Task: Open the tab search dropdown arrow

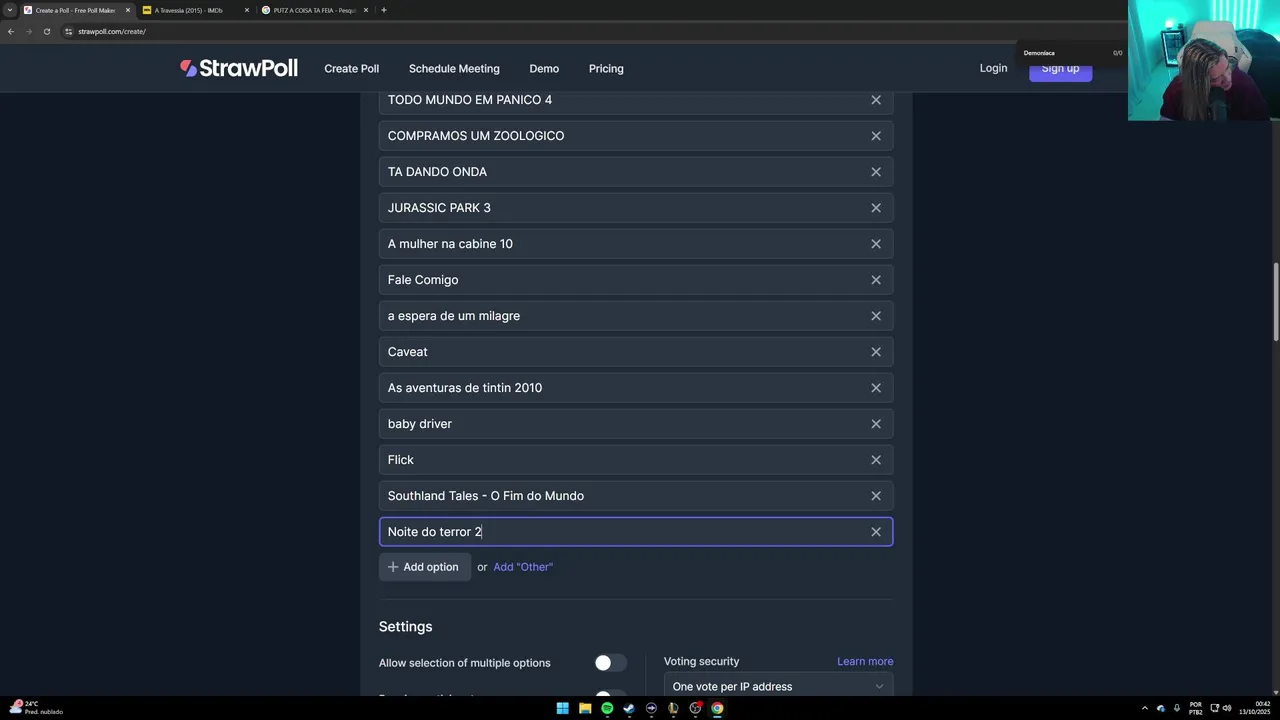Action: pos(10,10)
